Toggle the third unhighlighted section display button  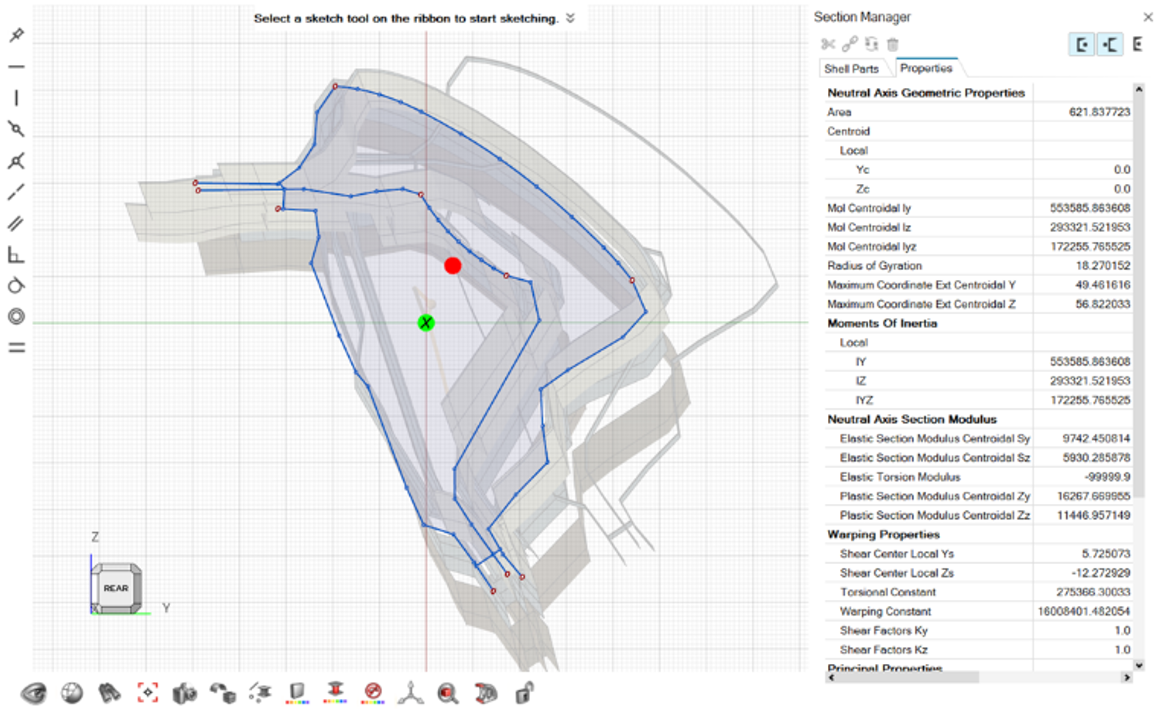pos(1138,44)
